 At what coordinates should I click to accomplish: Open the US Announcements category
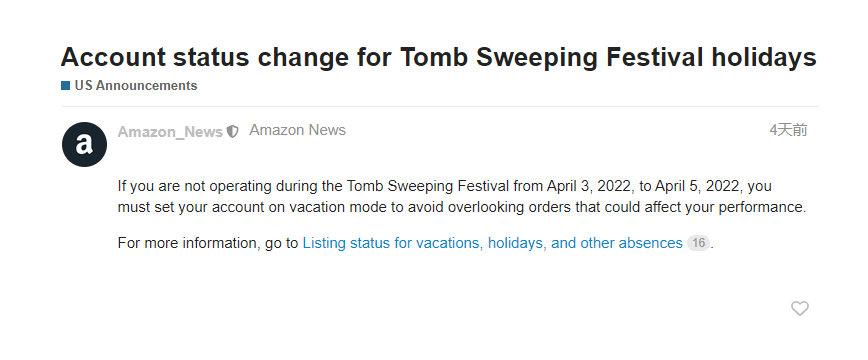pyautogui.click(x=136, y=85)
